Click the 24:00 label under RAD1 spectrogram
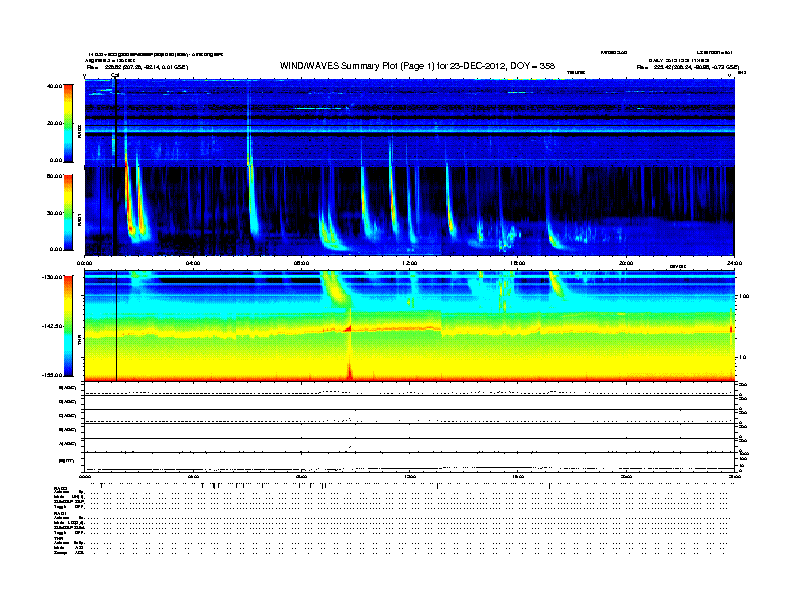The image size is (792, 612). tap(734, 263)
